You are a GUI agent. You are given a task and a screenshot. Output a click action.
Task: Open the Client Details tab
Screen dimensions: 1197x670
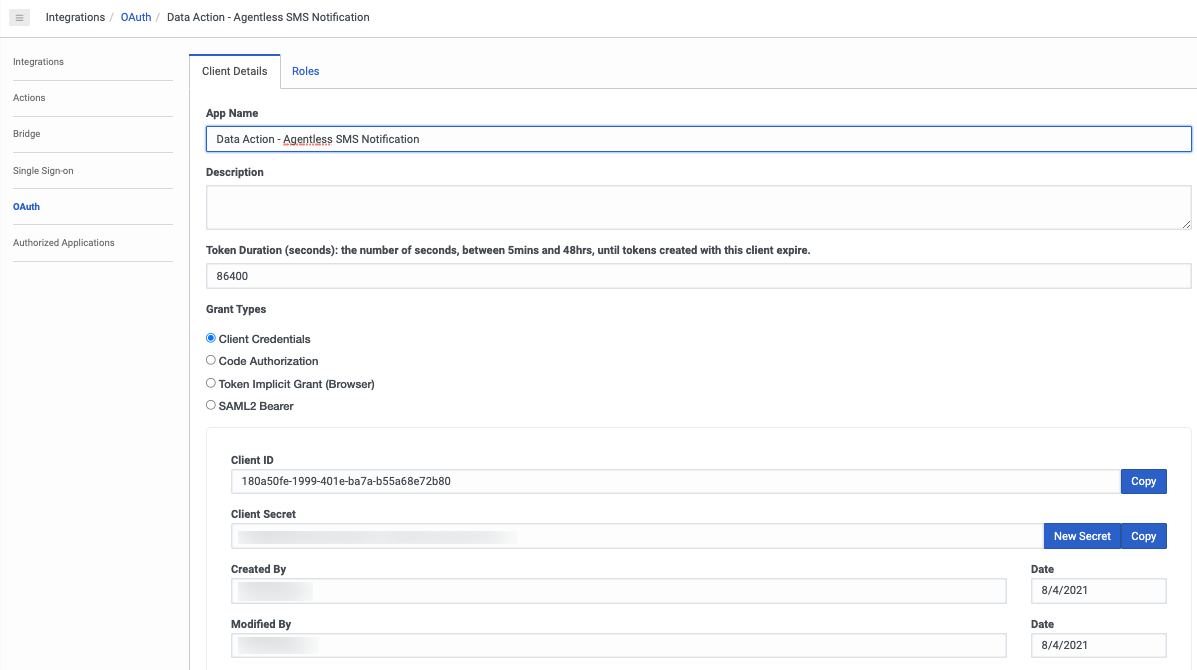[x=234, y=71]
